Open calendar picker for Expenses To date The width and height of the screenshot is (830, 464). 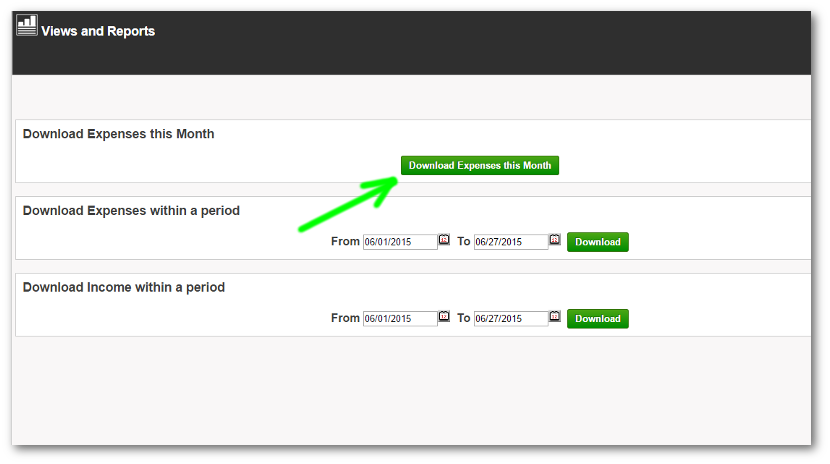coord(555,240)
